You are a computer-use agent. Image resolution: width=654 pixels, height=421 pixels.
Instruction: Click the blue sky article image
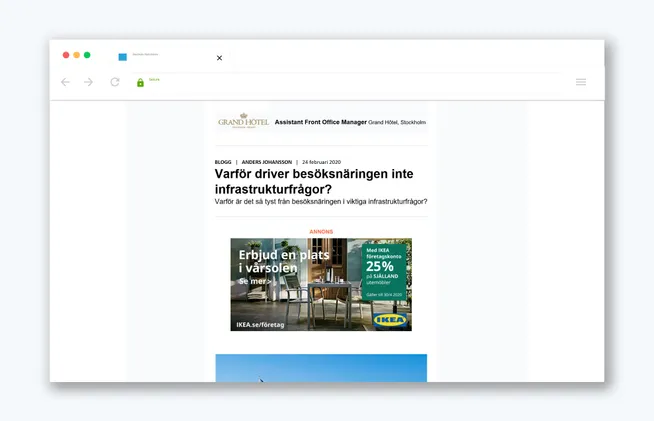point(321,368)
